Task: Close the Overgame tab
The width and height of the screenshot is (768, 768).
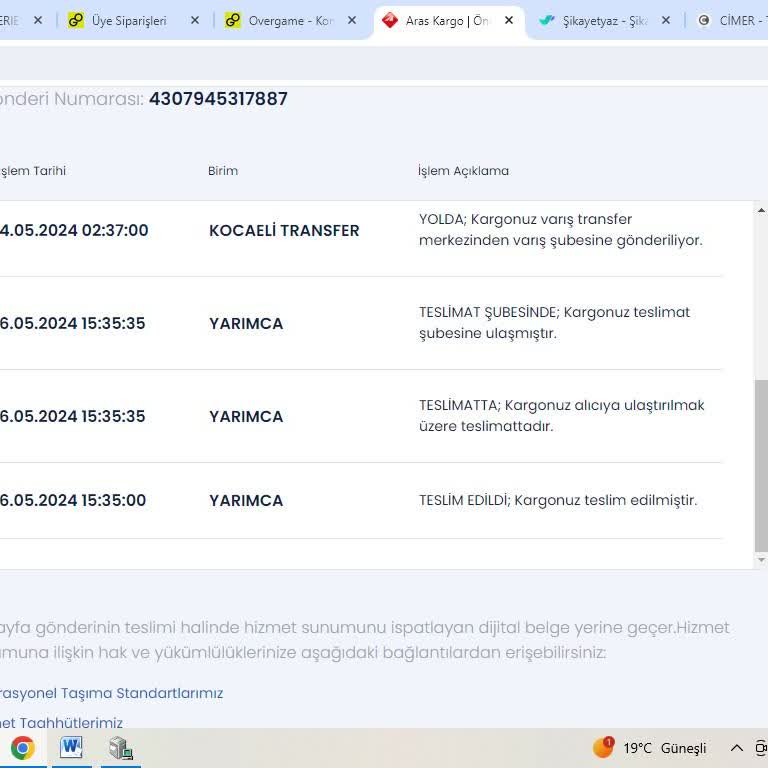Action: [352, 21]
